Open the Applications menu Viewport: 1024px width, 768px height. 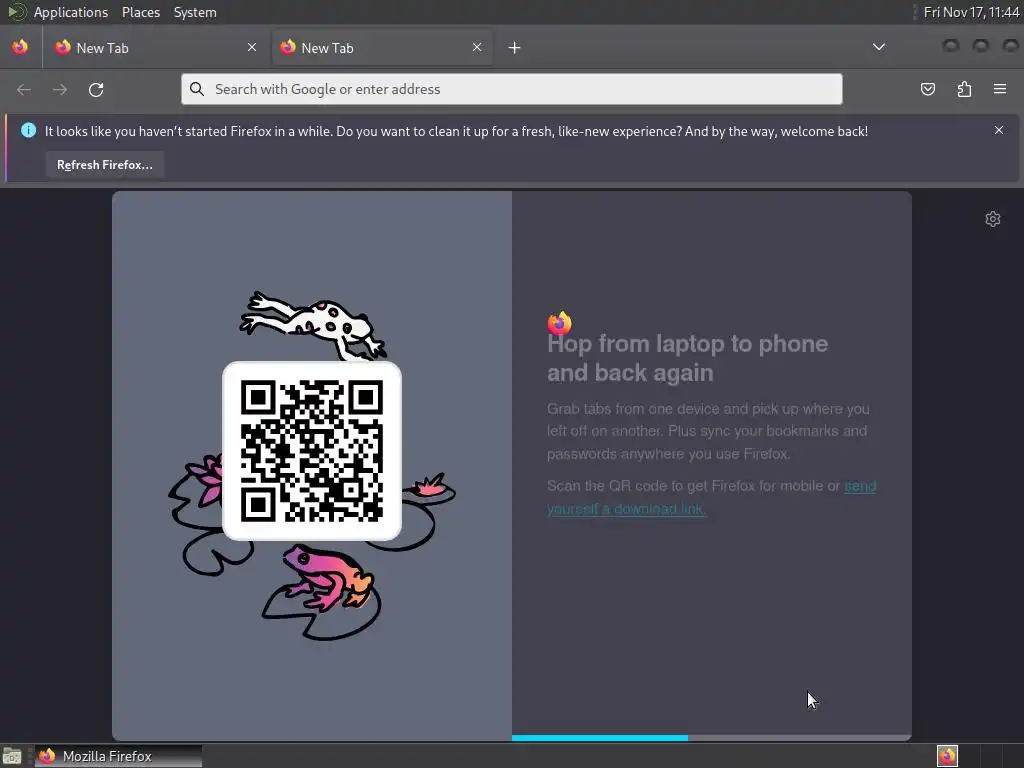coord(71,12)
